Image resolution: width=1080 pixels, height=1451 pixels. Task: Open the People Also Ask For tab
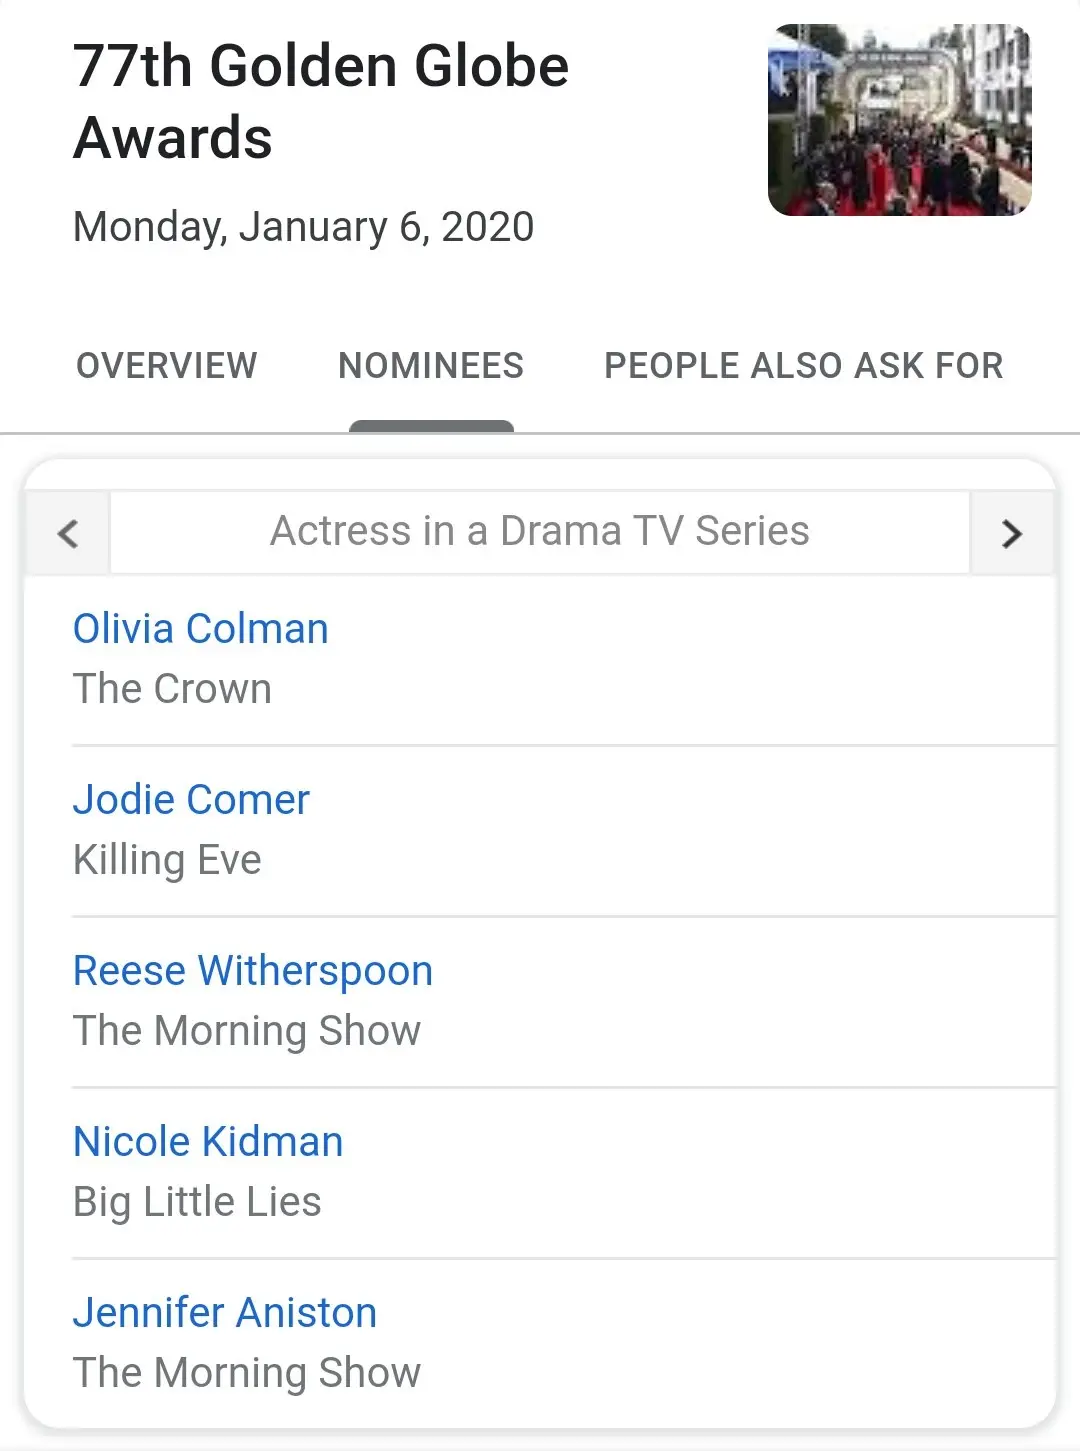(x=803, y=366)
